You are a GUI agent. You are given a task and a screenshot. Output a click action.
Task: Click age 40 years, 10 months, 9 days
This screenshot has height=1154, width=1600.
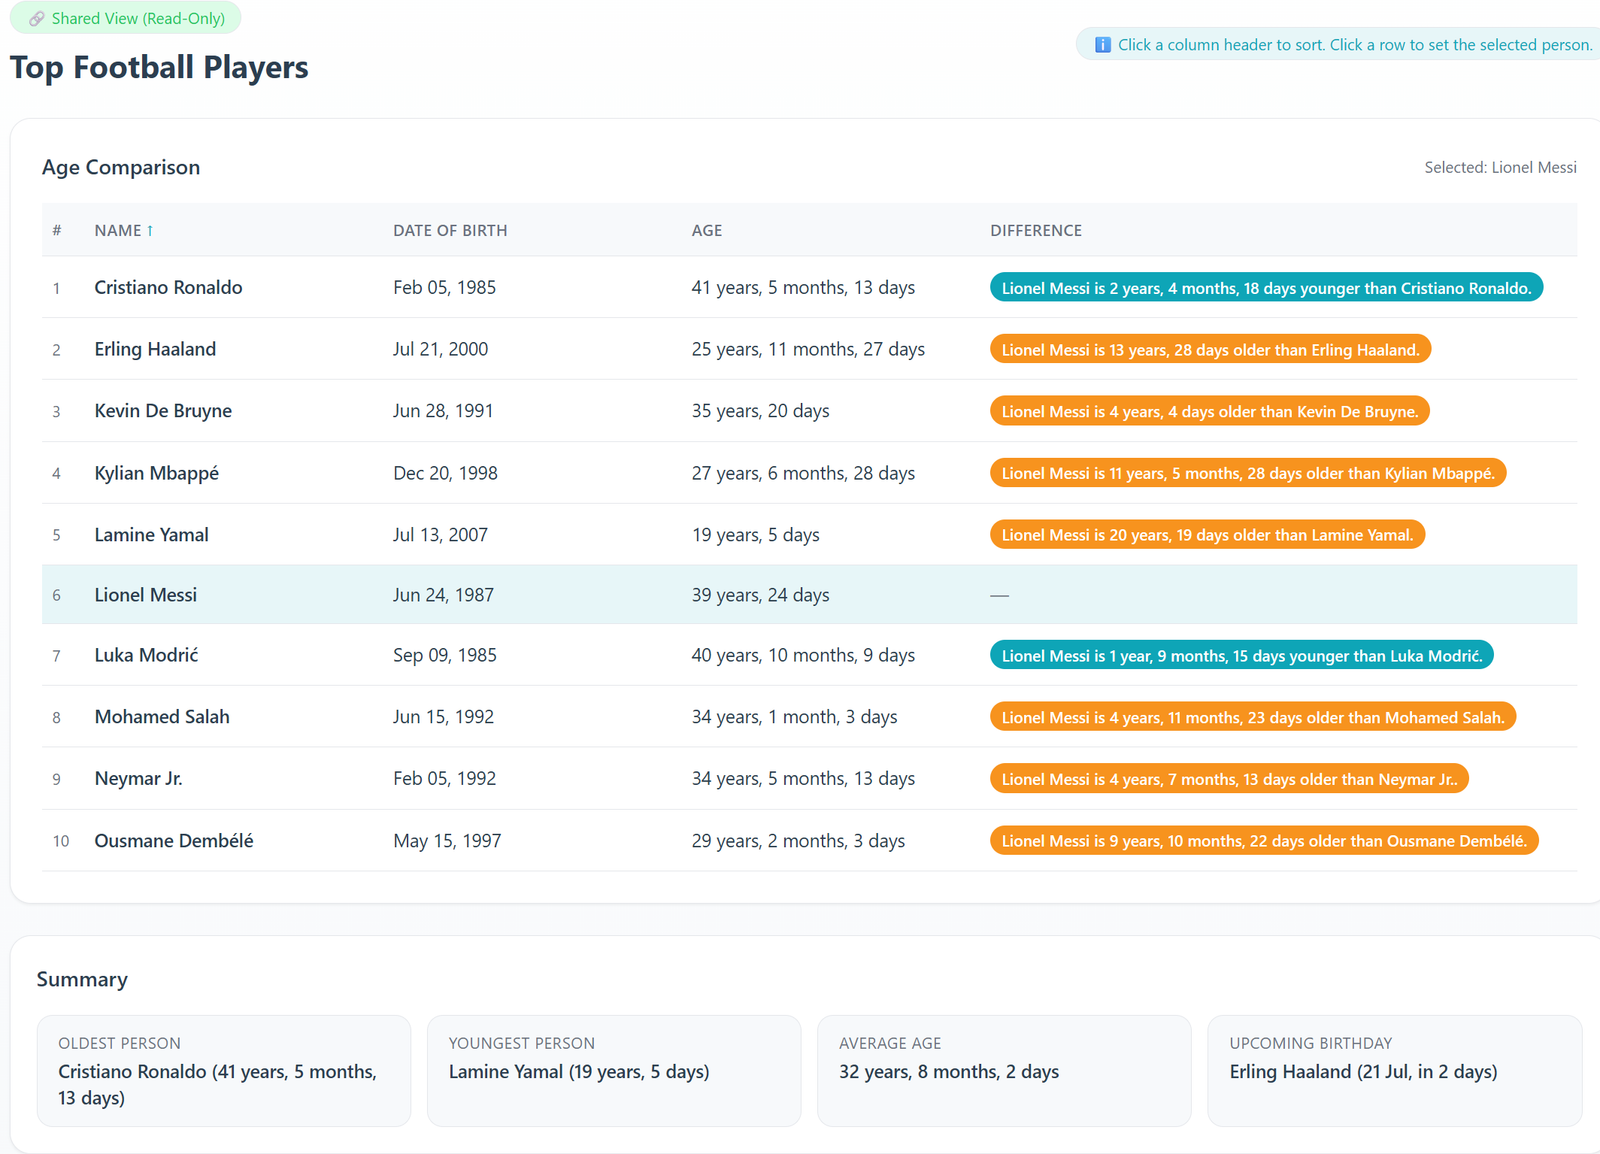[803, 655]
